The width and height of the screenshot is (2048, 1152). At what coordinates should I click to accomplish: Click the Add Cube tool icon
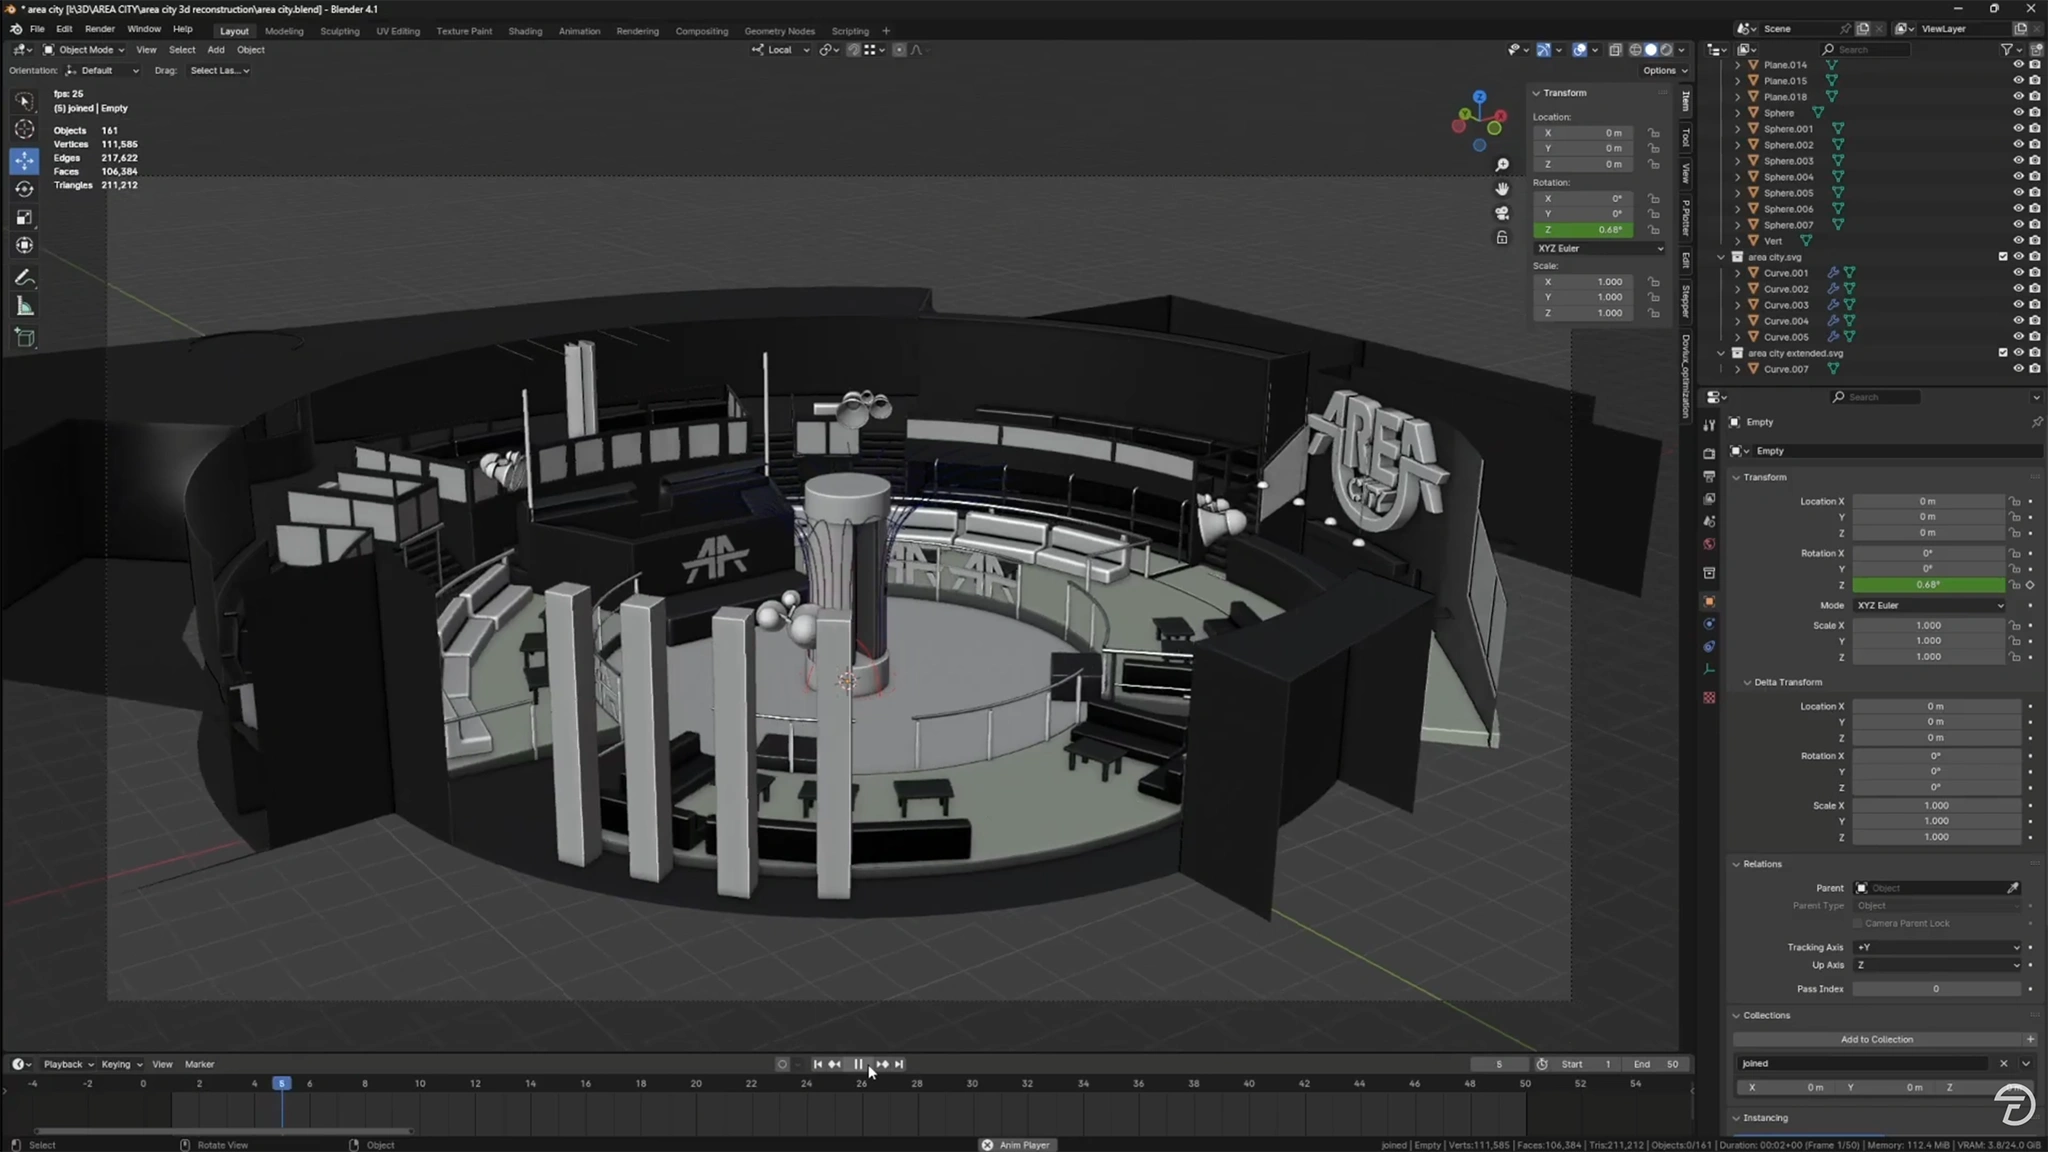(24, 338)
